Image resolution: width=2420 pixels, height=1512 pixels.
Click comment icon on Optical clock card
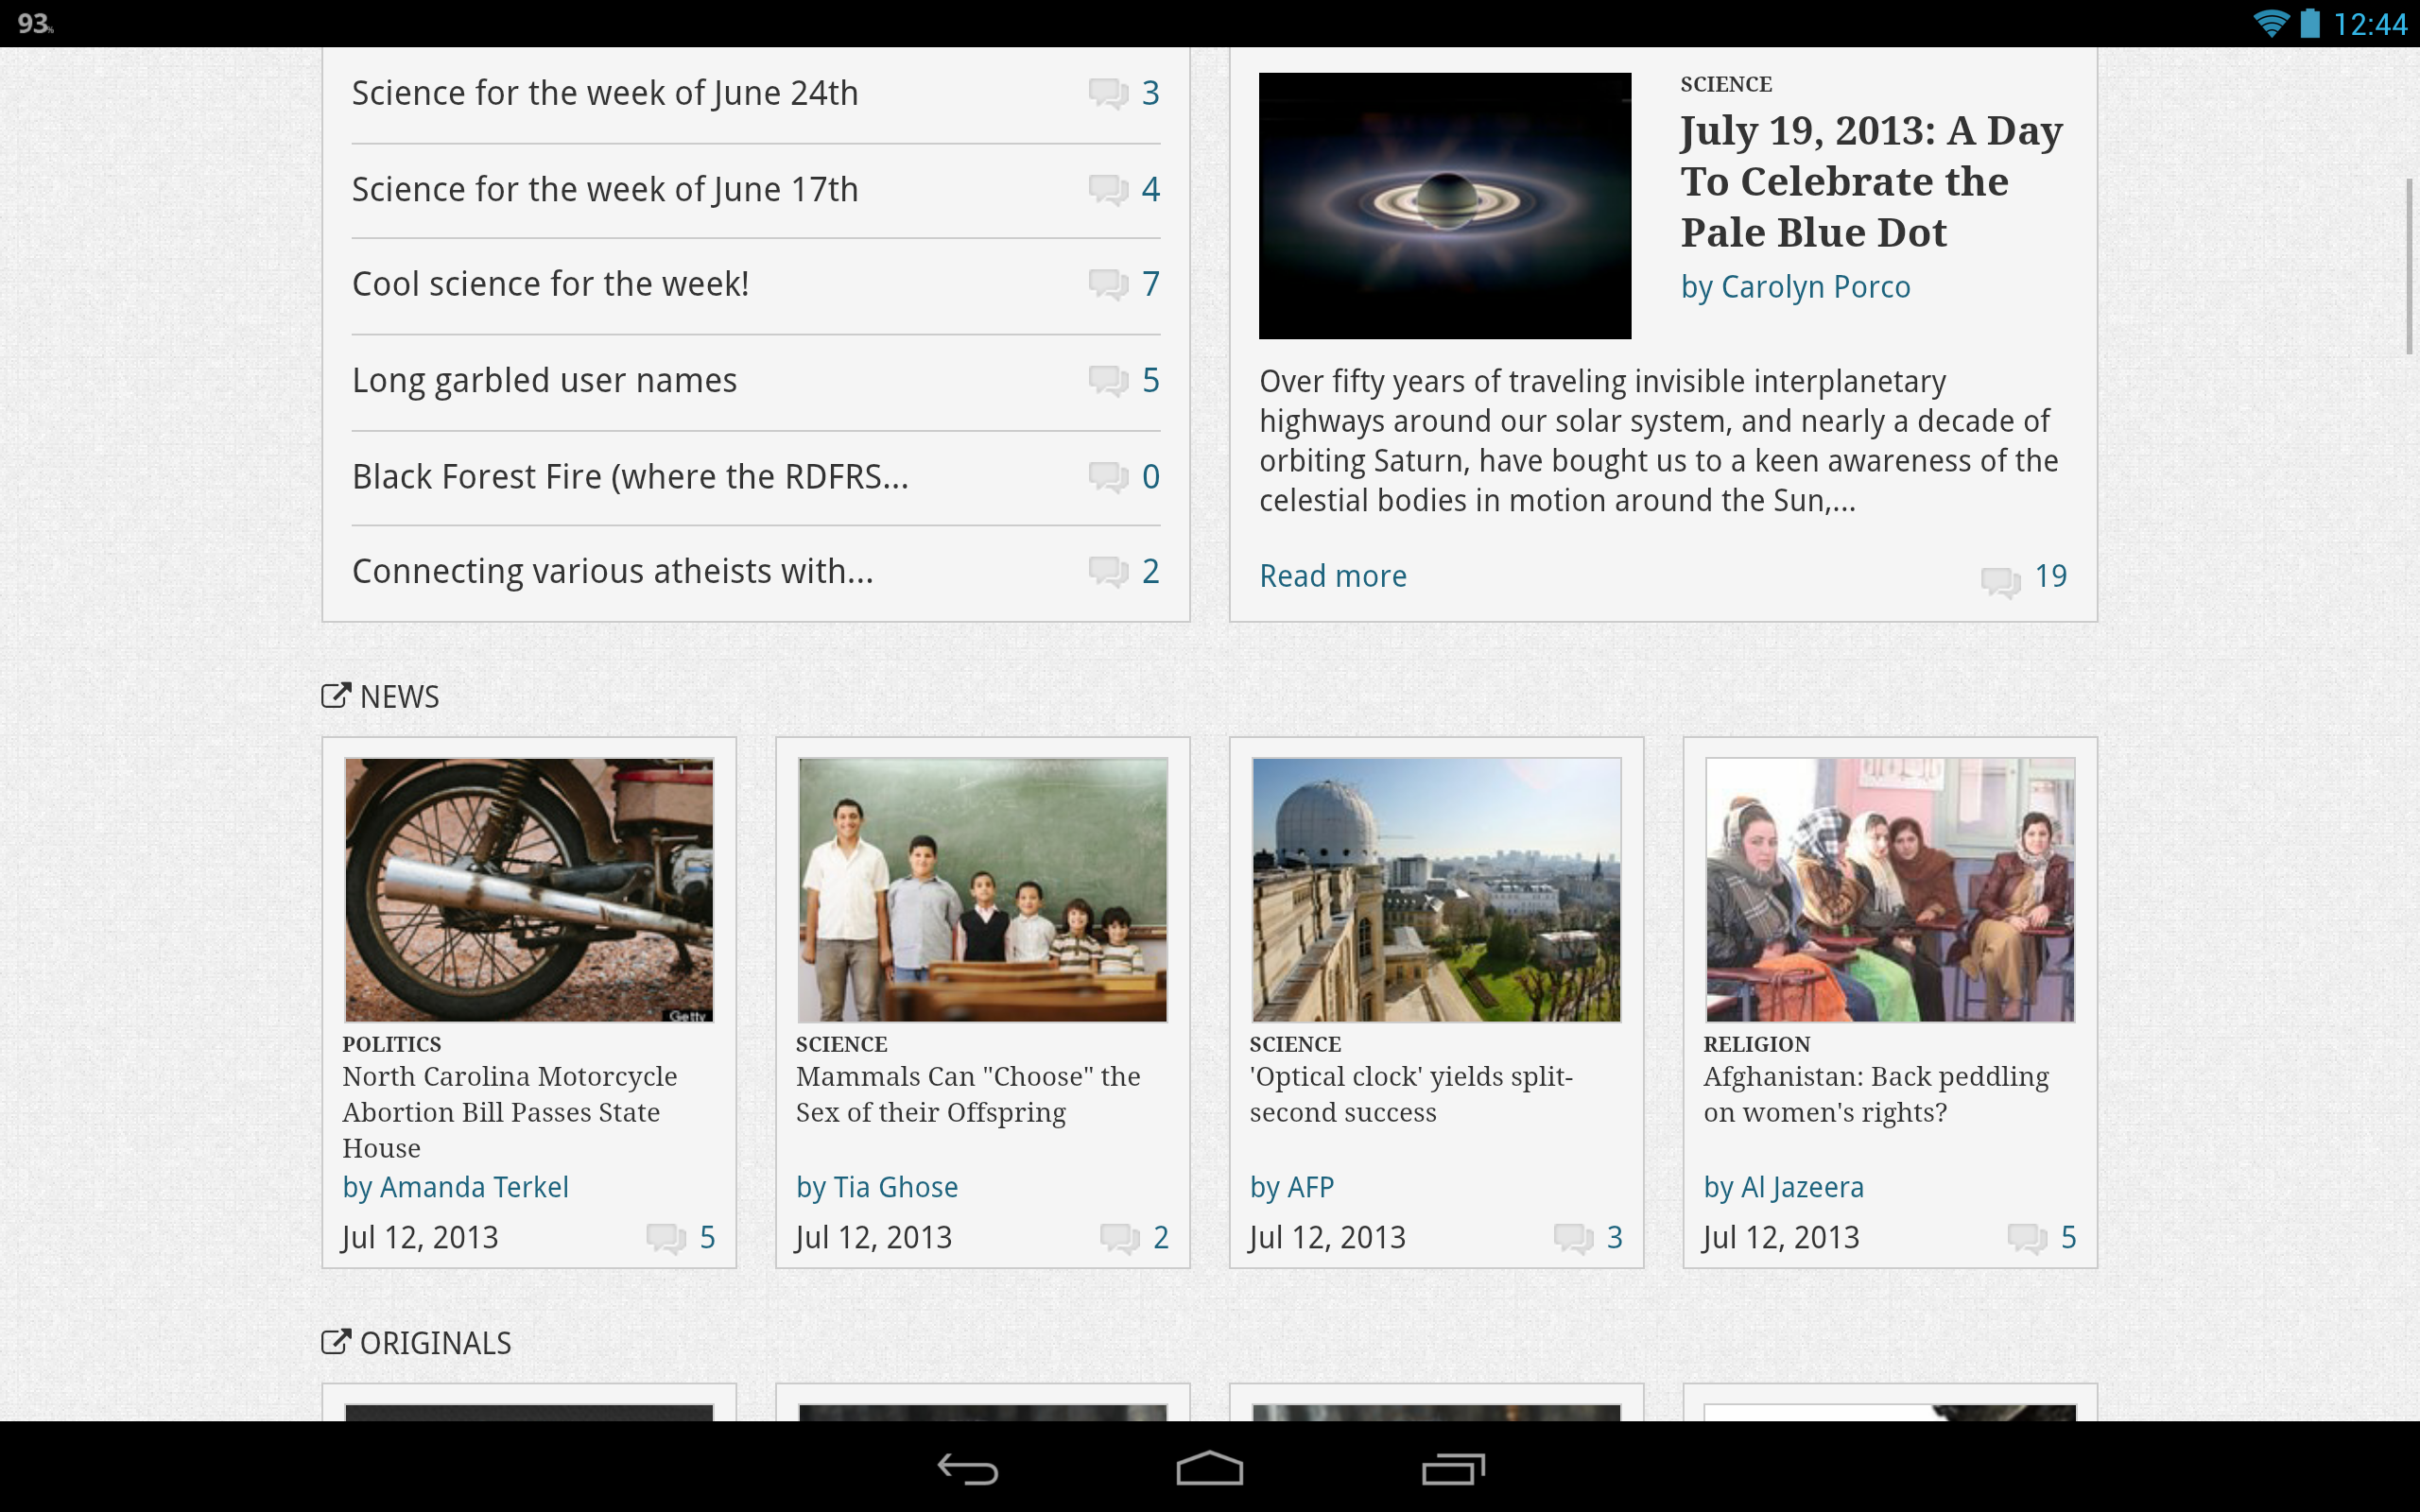(1574, 1239)
